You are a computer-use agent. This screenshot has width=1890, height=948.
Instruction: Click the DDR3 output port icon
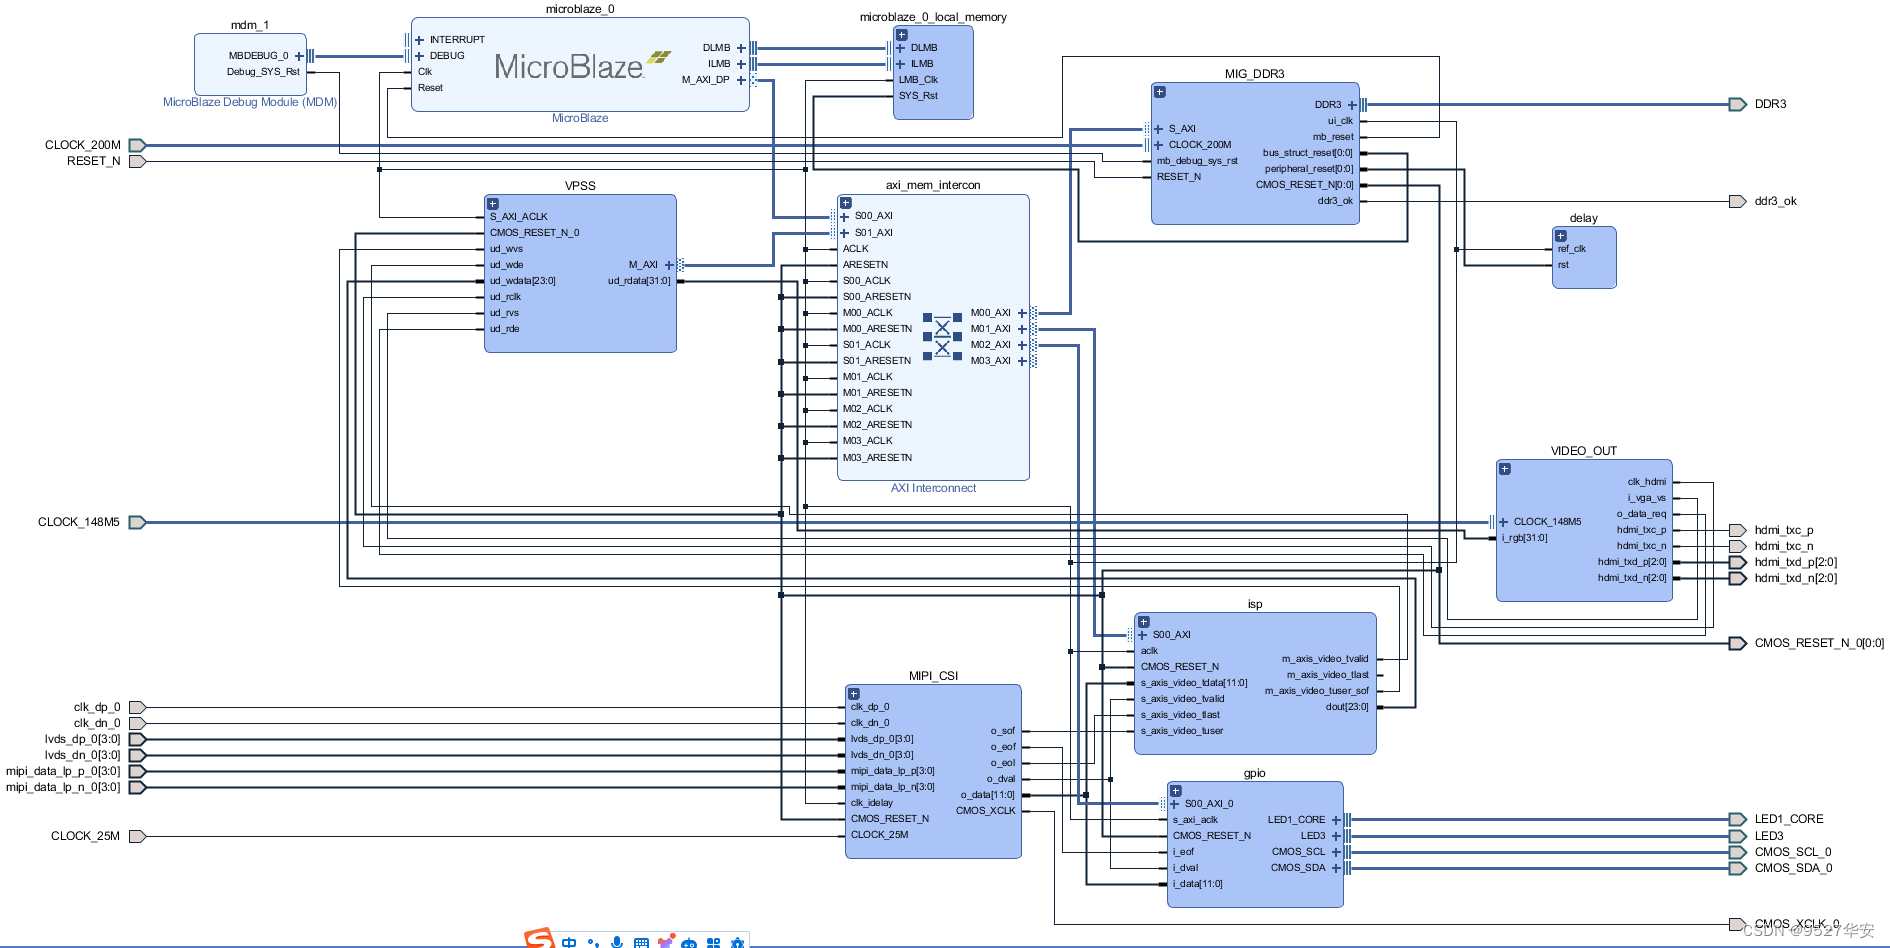point(1738,104)
